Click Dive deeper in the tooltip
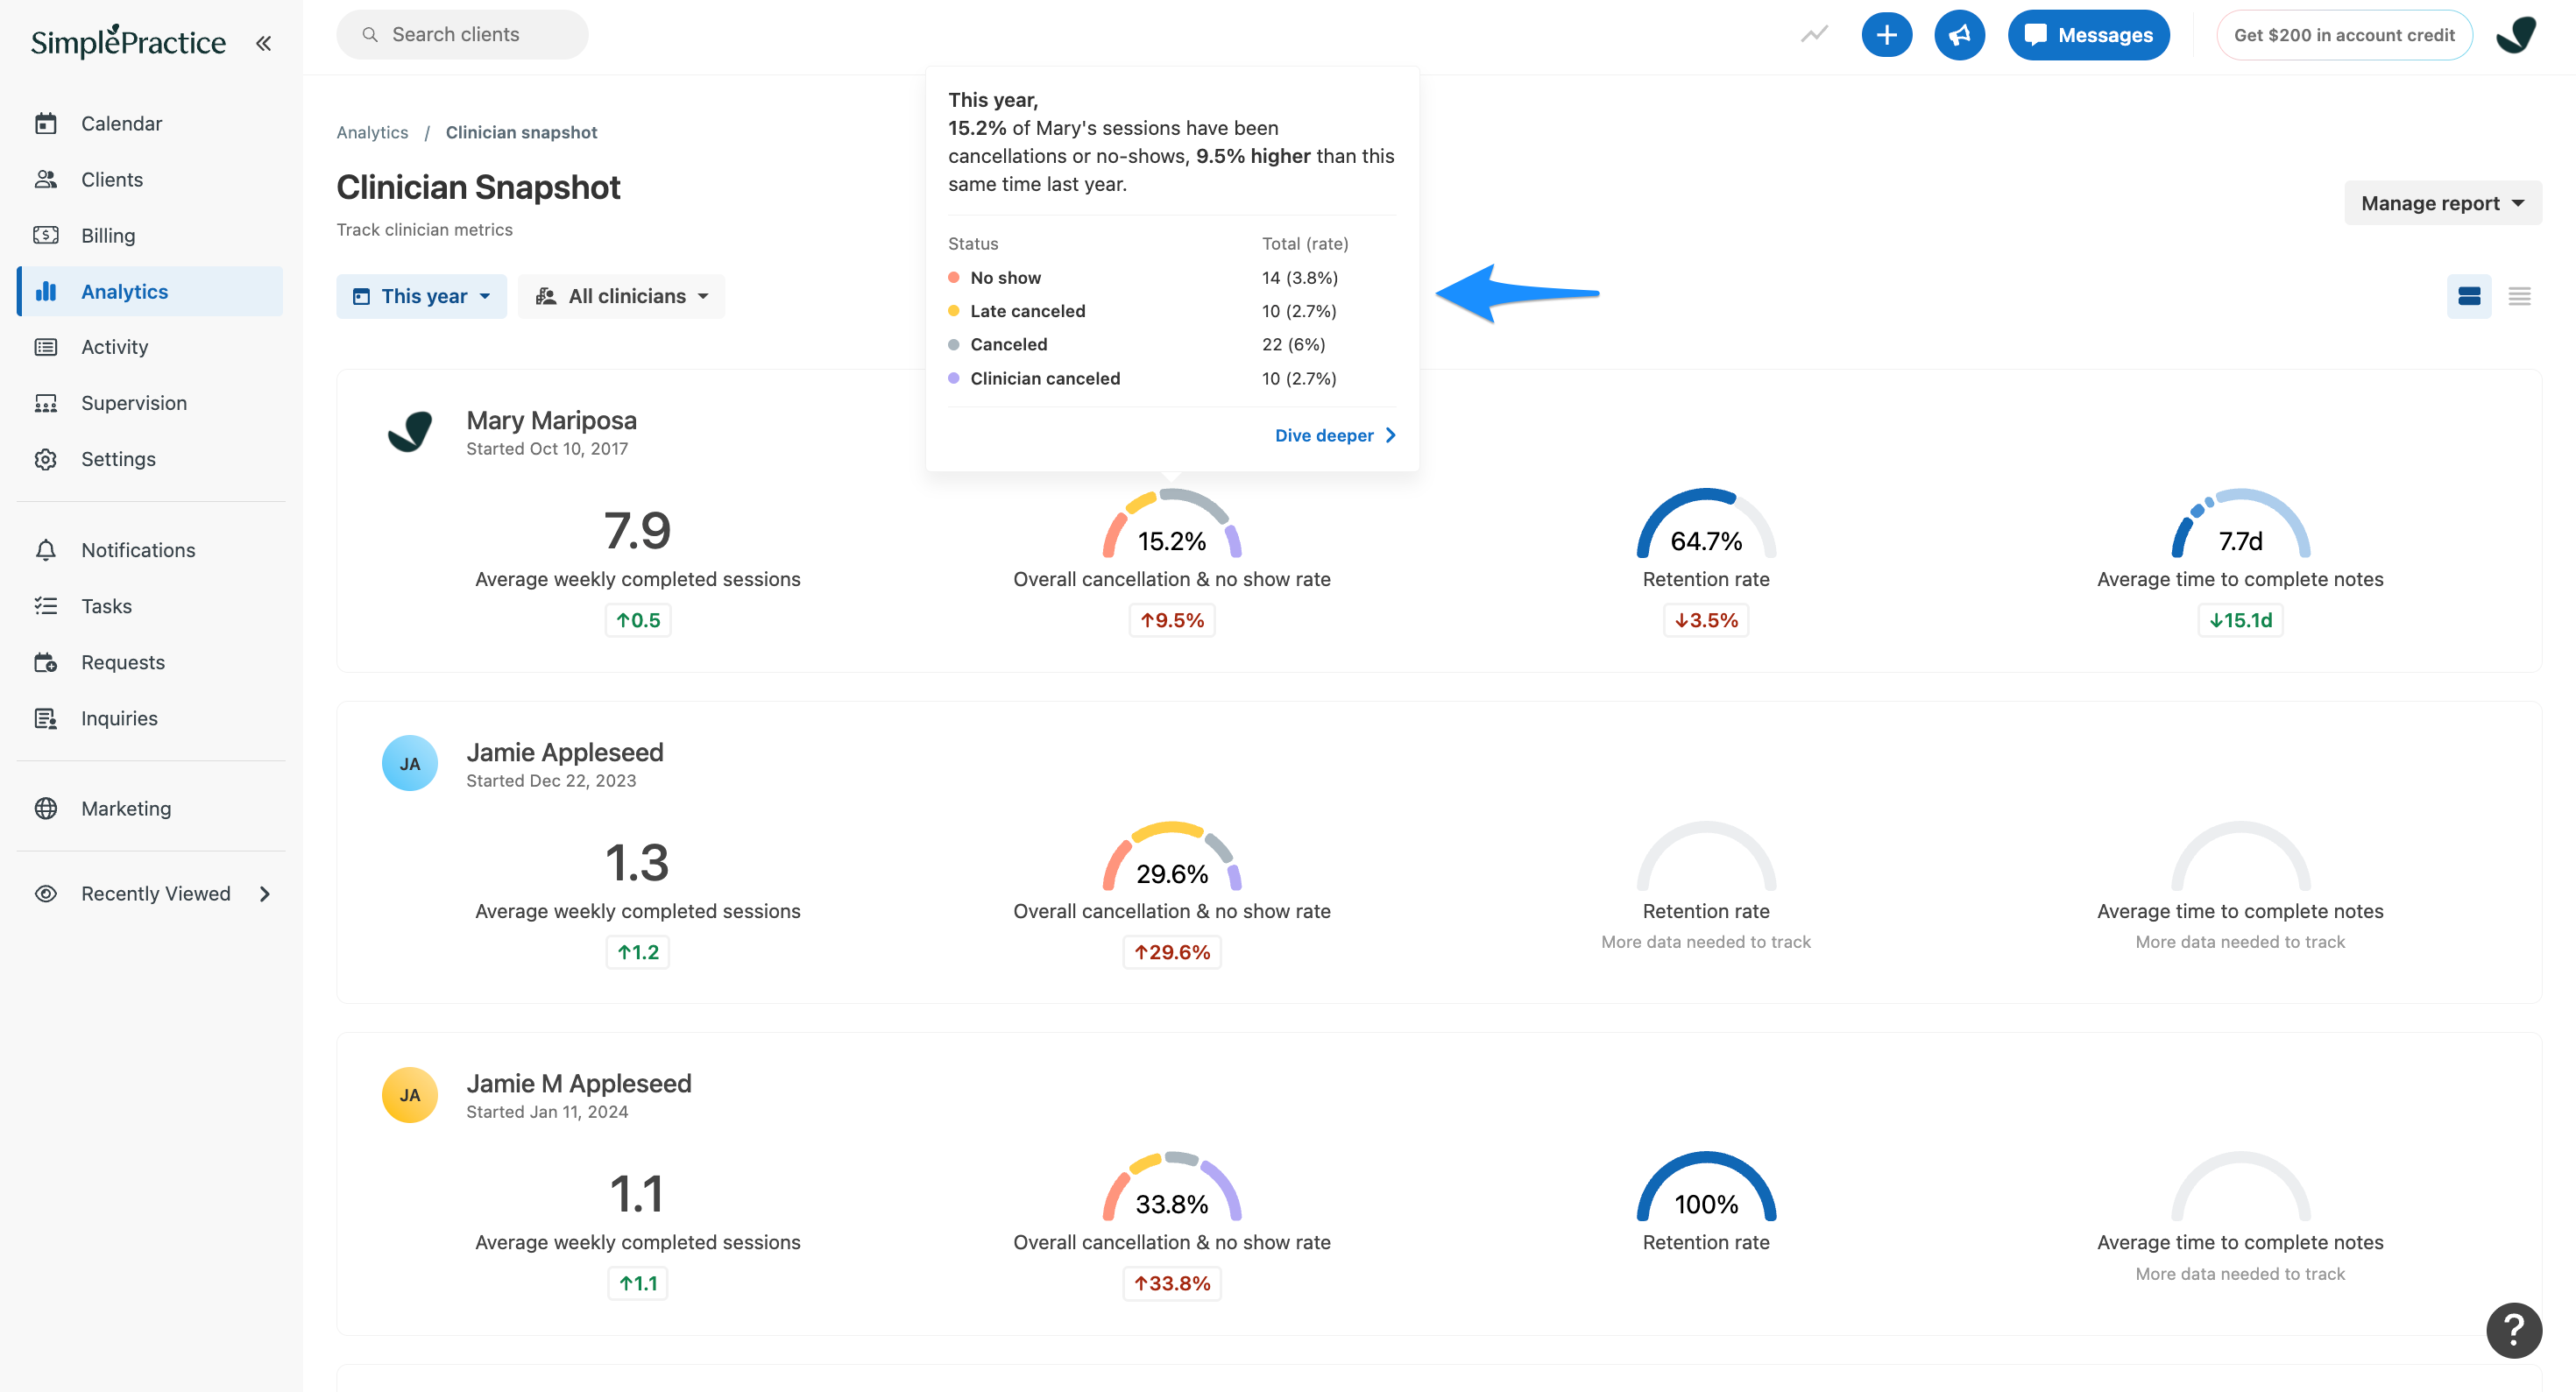2576x1392 pixels. (1335, 435)
